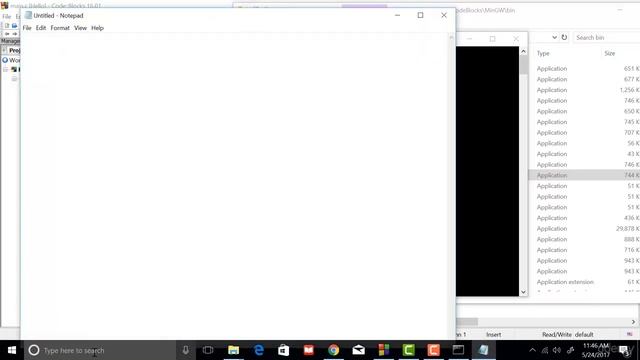Click the highlighted Application row sized 744 K

[584, 175]
